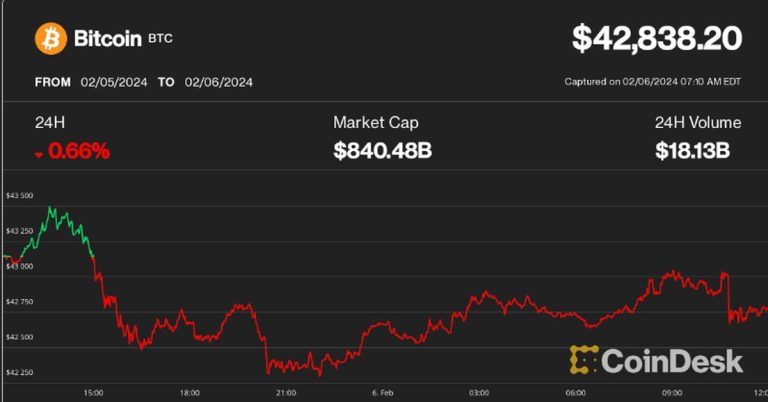Click the $43 500 price axis label

click(x=20, y=196)
